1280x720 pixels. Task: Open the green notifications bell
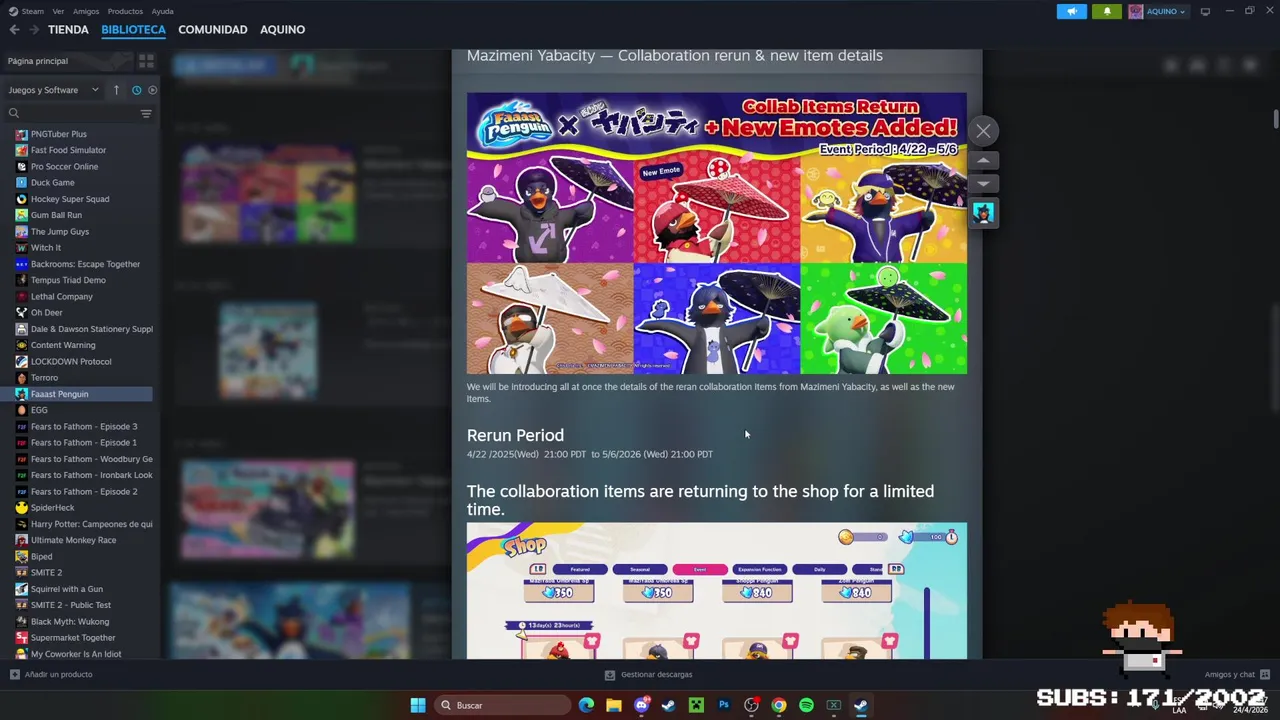[1107, 11]
